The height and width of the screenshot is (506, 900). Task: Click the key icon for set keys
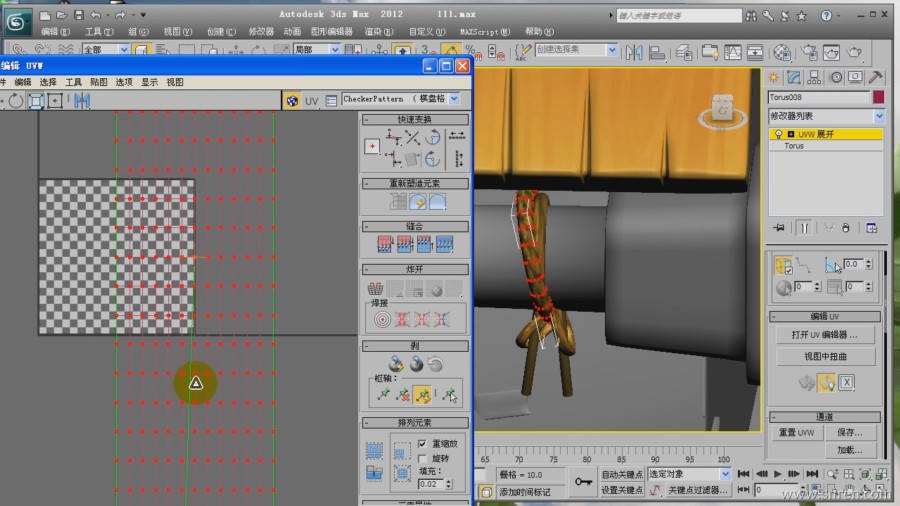584,482
